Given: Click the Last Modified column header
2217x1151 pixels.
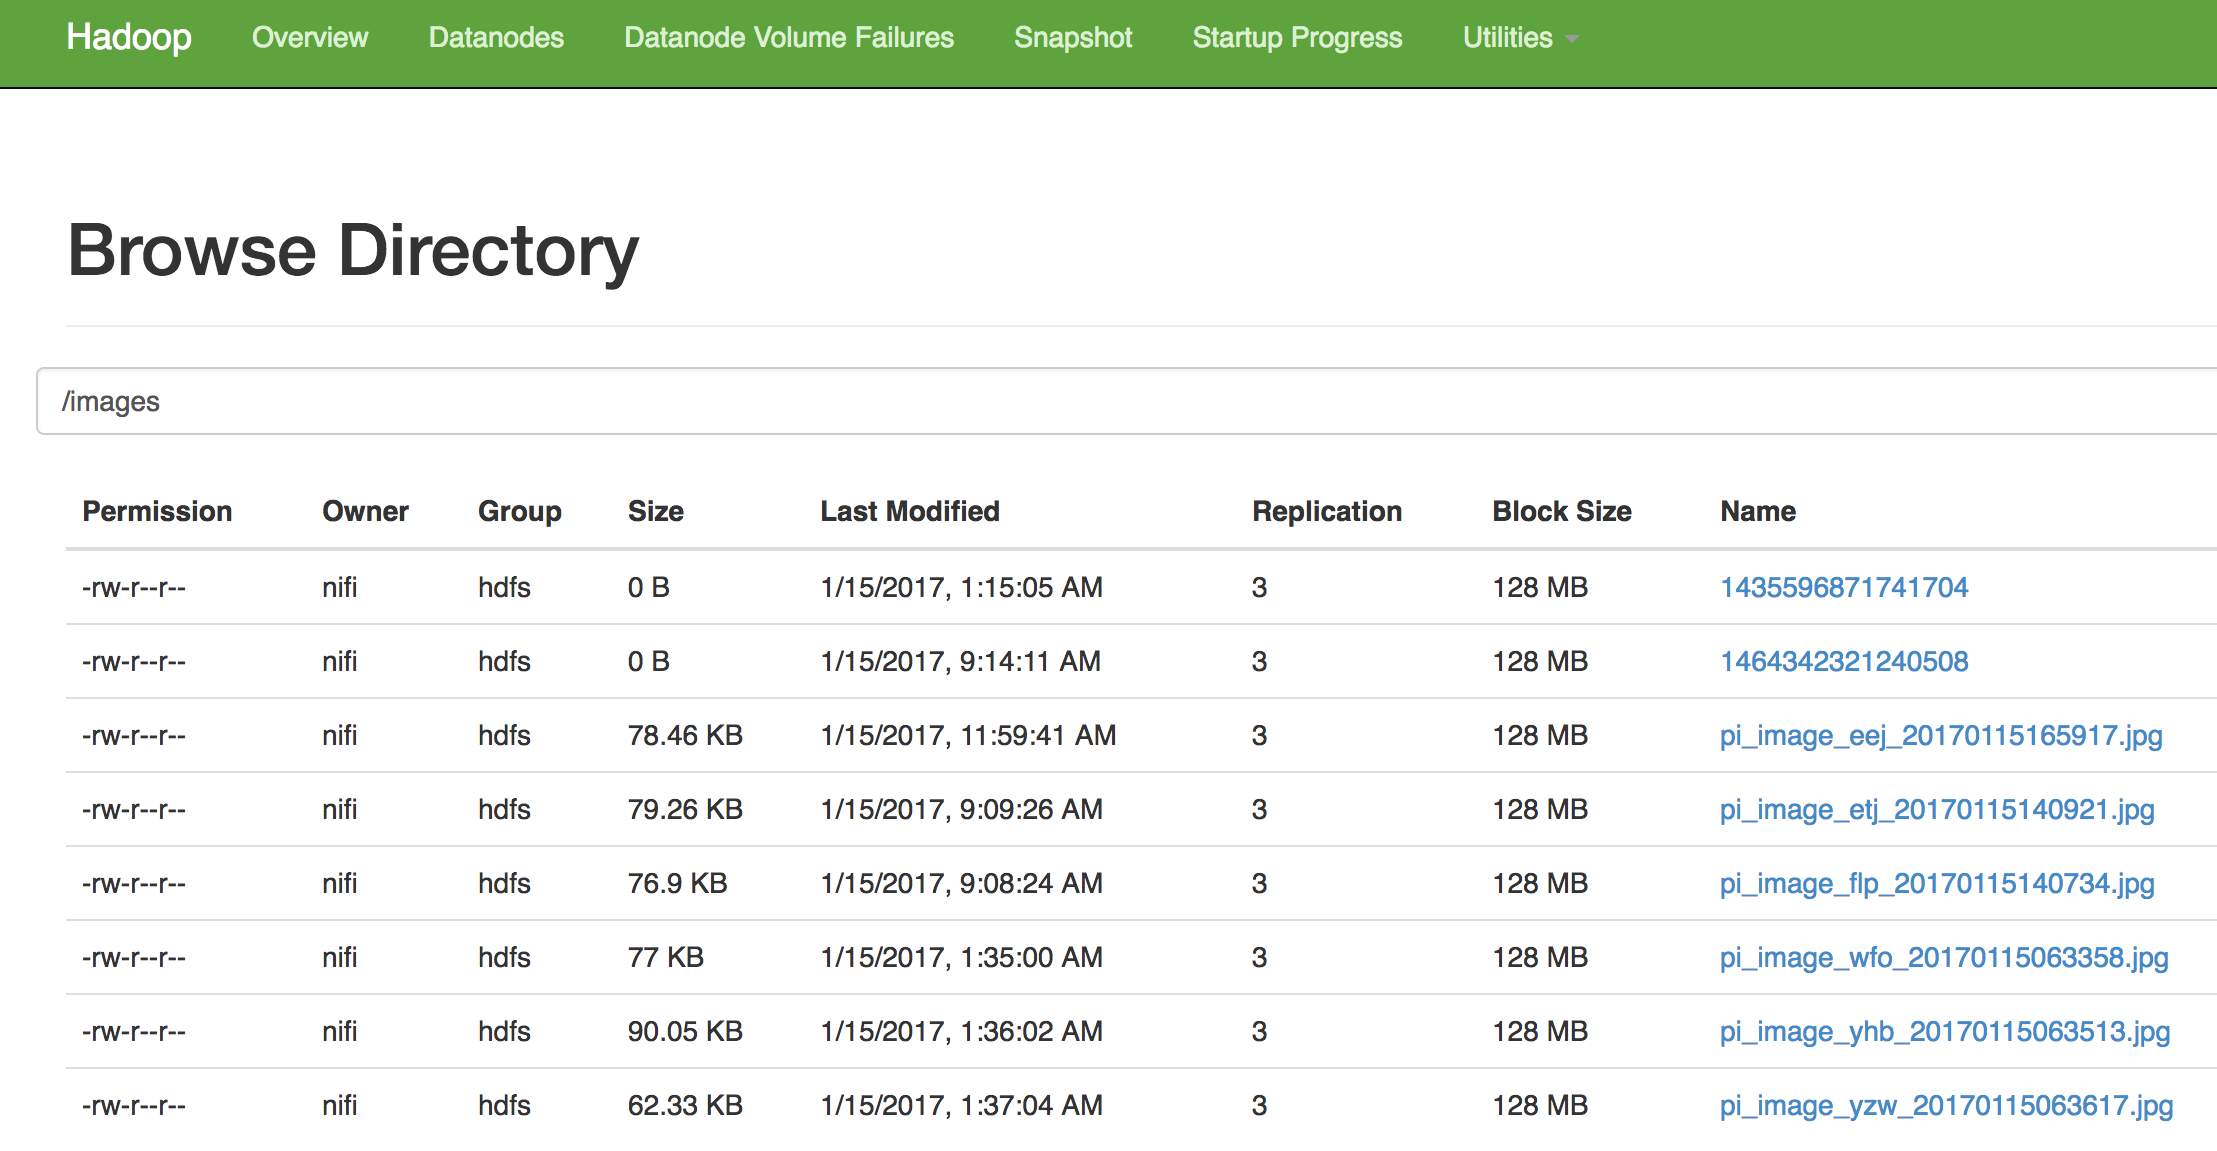Looking at the screenshot, I should click(x=909, y=511).
